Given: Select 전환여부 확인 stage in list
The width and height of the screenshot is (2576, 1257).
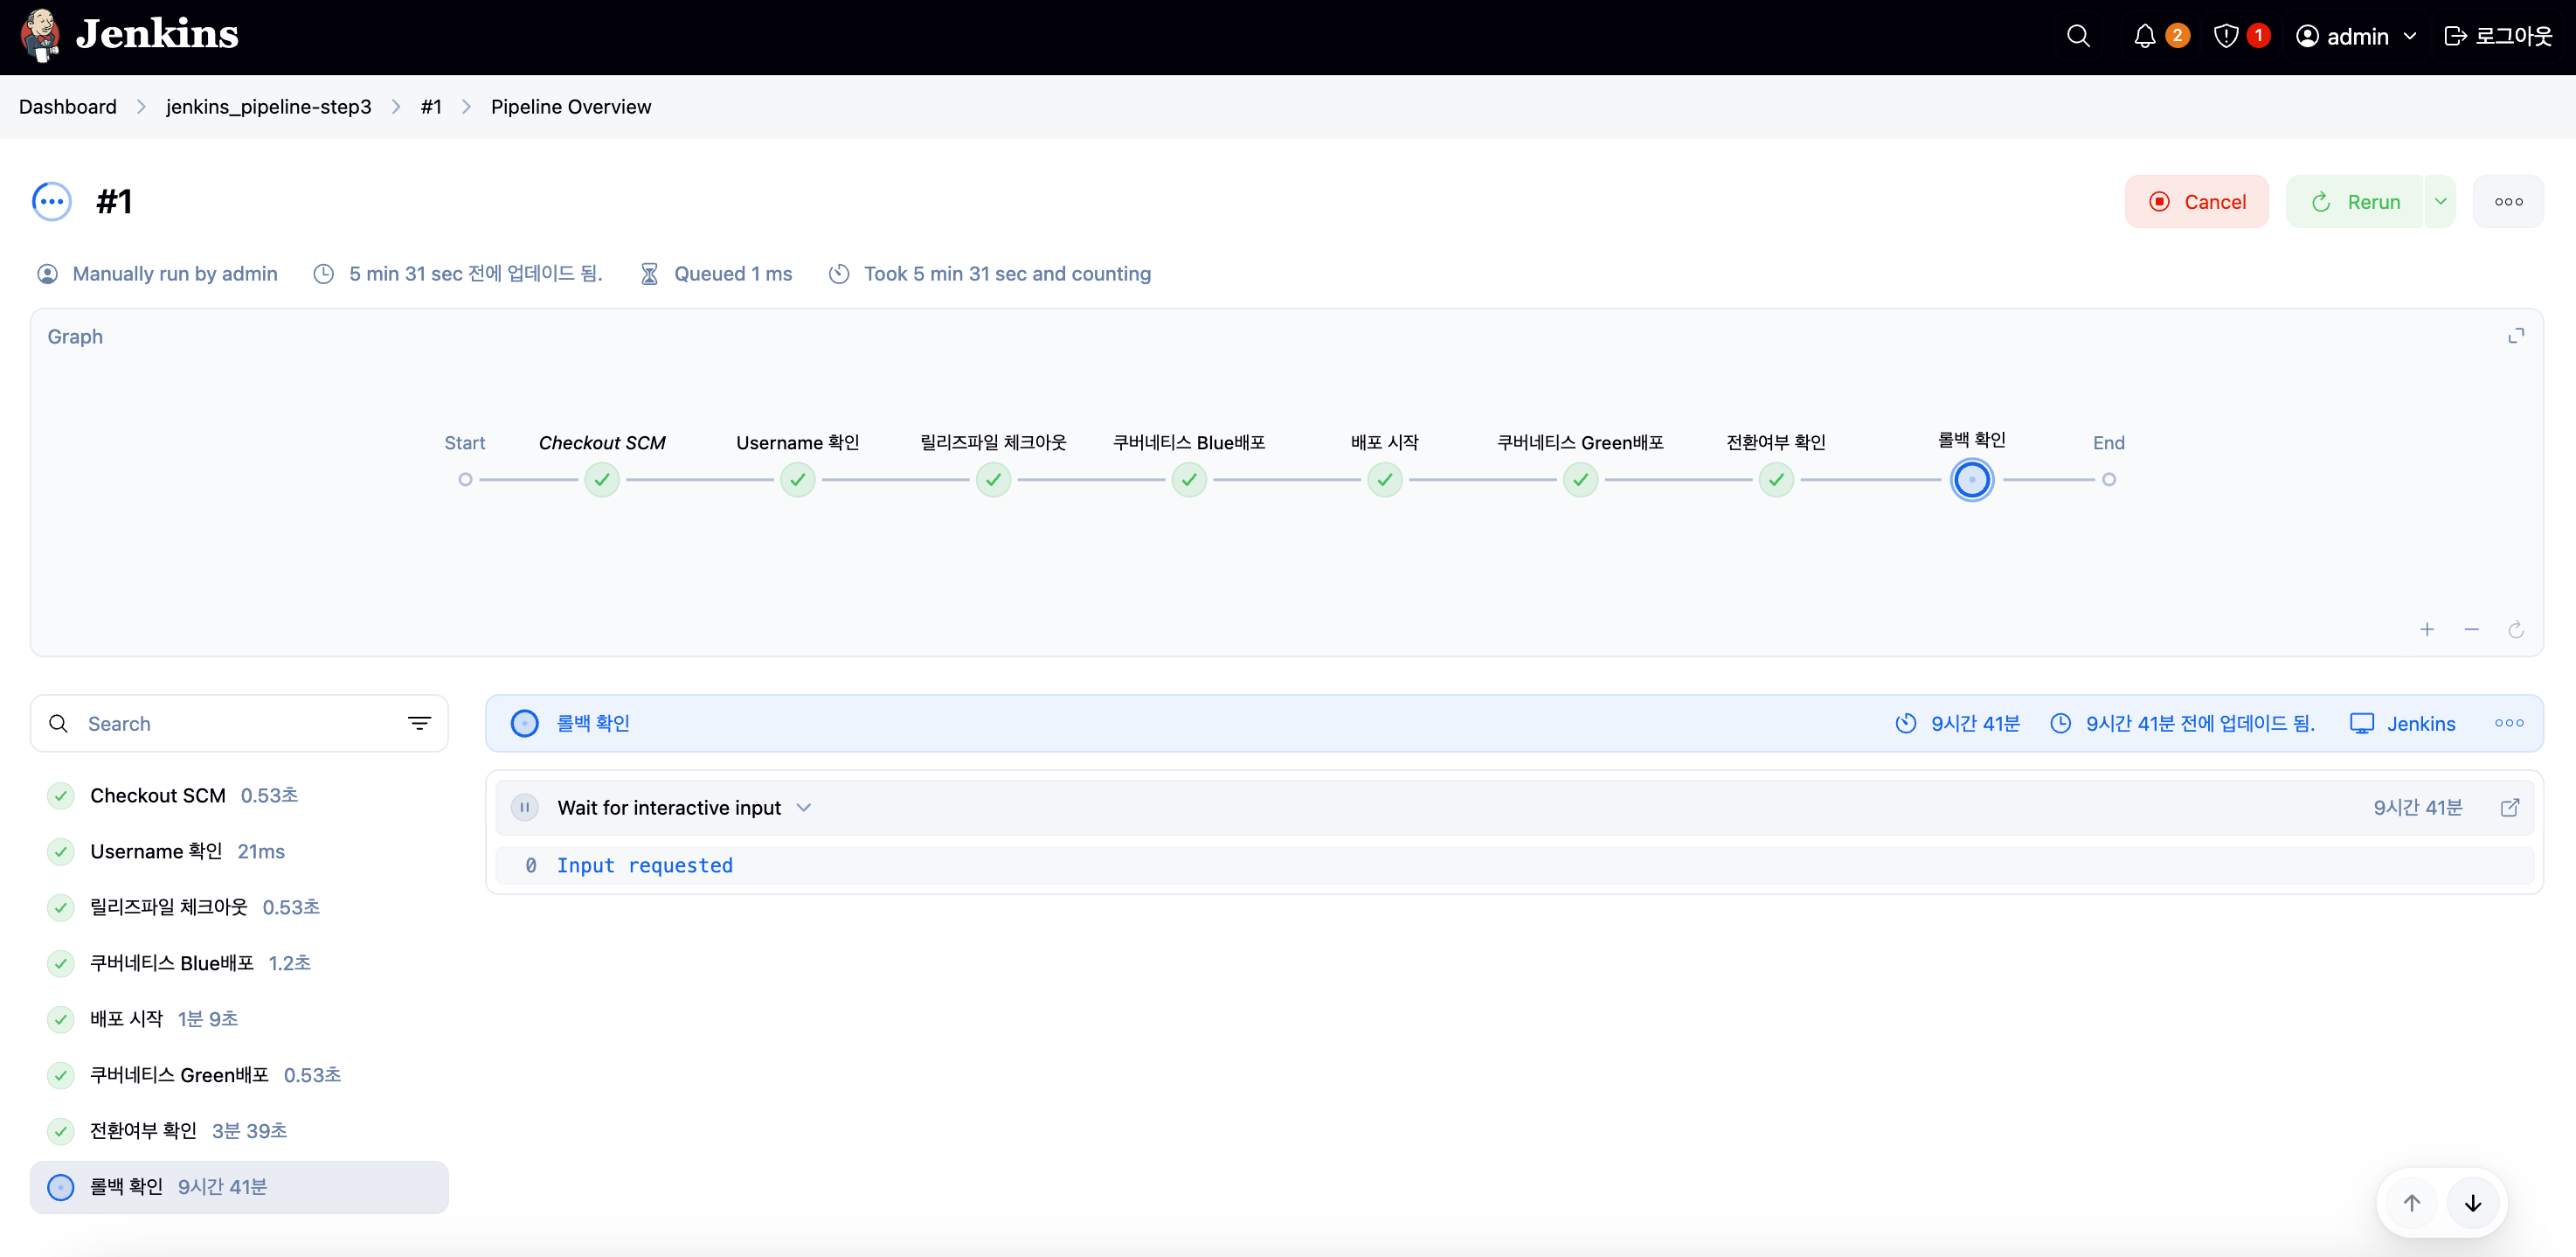Looking at the screenshot, I should click(x=143, y=1130).
